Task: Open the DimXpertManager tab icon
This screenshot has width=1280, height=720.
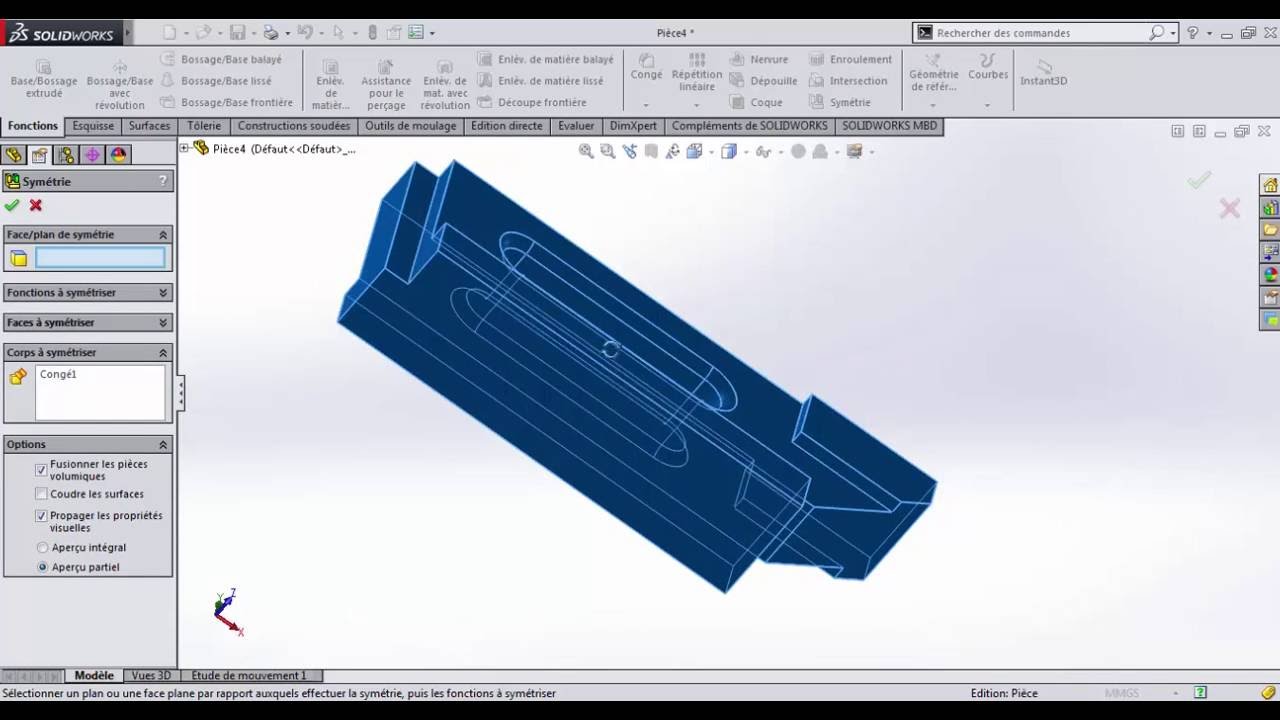Action: tap(92, 155)
